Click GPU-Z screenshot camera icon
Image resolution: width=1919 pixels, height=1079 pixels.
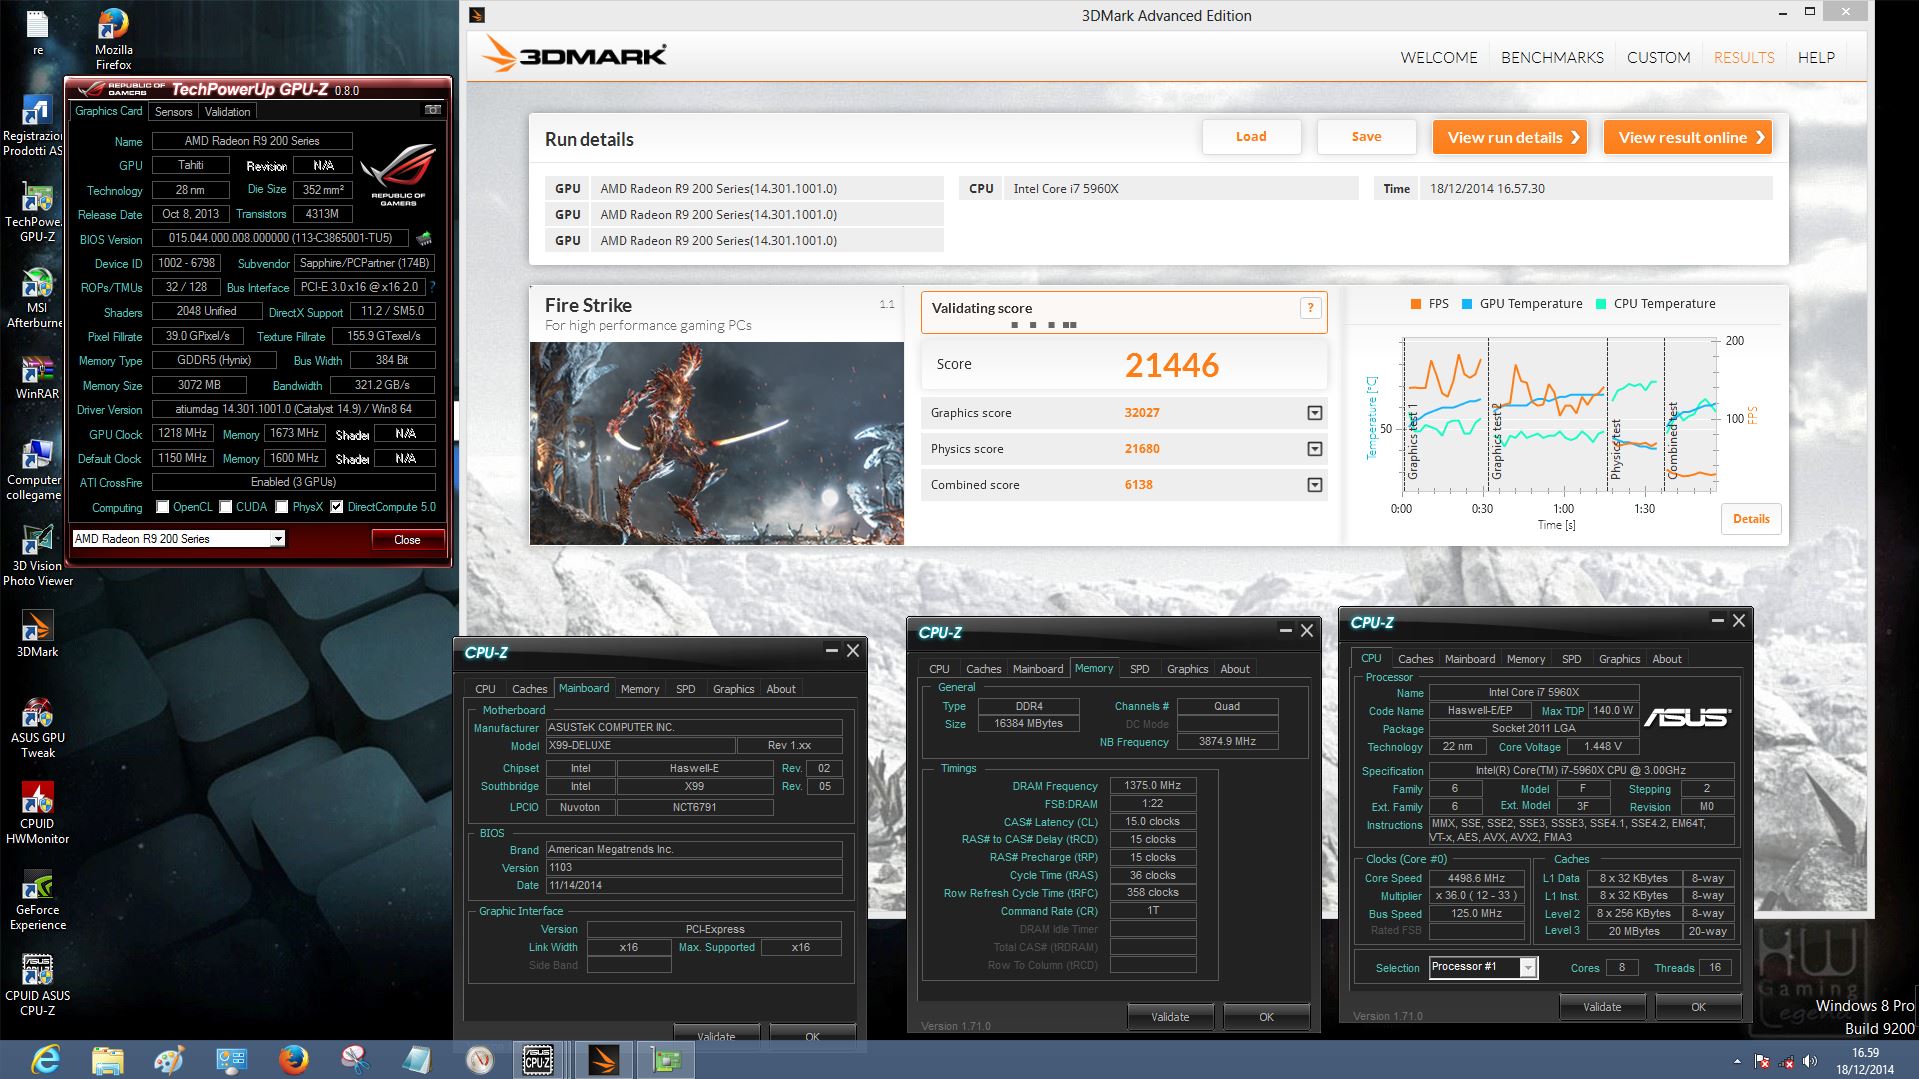[x=433, y=110]
